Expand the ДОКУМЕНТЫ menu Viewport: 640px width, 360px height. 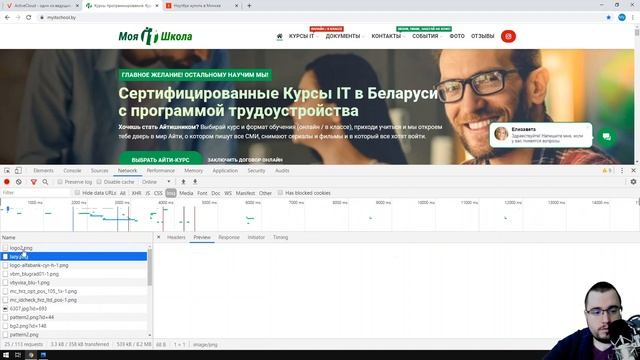pyautogui.click(x=344, y=36)
